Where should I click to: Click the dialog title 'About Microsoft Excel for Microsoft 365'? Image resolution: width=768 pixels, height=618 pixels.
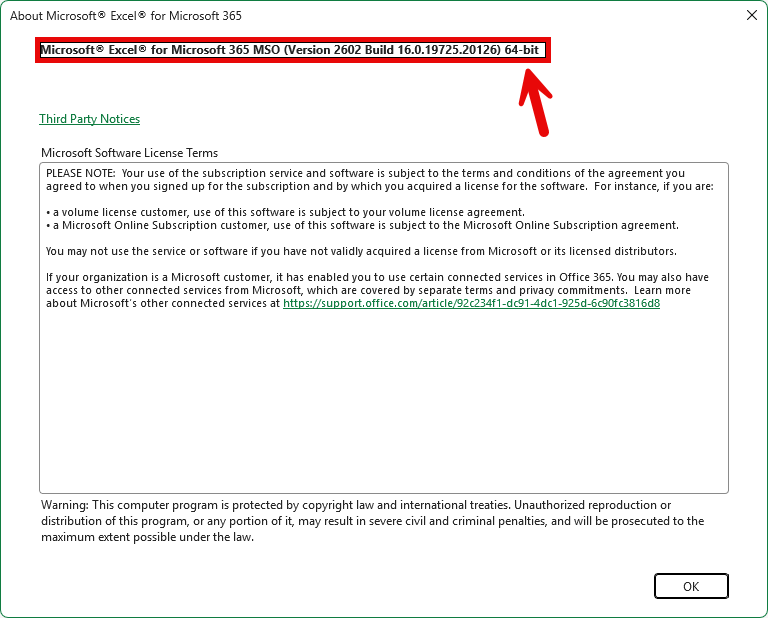pyautogui.click(x=126, y=16)
